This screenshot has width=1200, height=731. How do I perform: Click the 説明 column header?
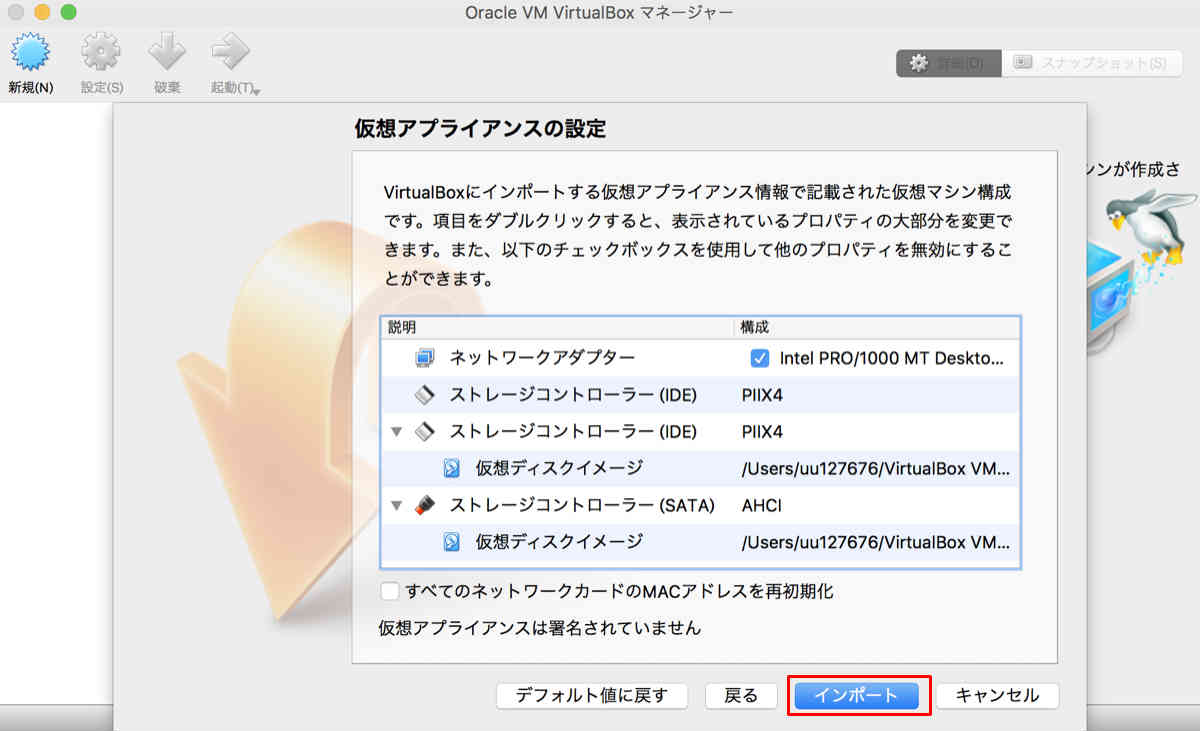pyautogui.click(x=557, y=327)
